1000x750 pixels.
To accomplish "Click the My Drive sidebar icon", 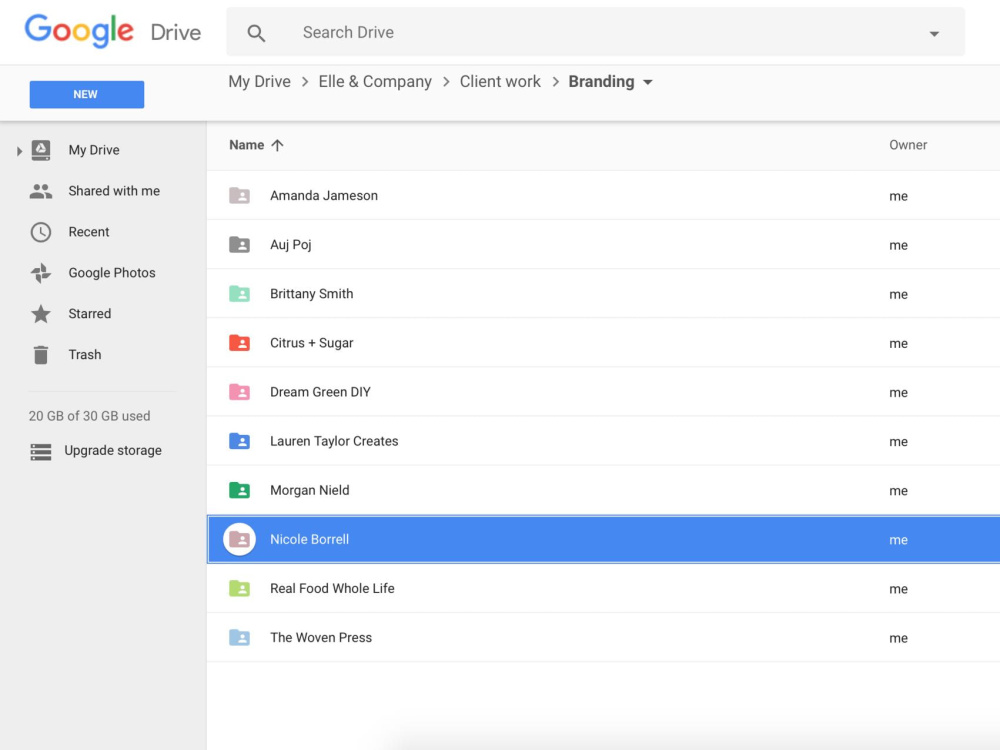I will pos(41,151).
